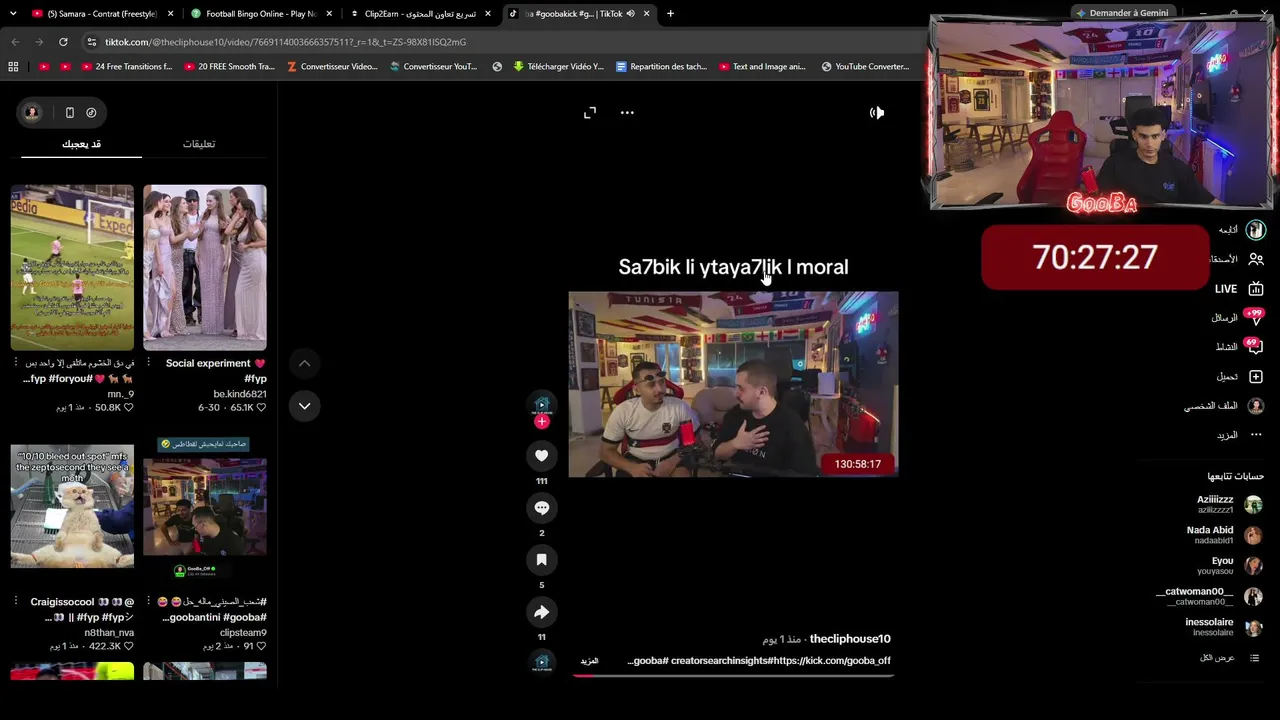The width and height of the screenshot is (1280, 720).
Task: Open the profile (الملف الشخصي) avatar
Action: [1256, 406]
